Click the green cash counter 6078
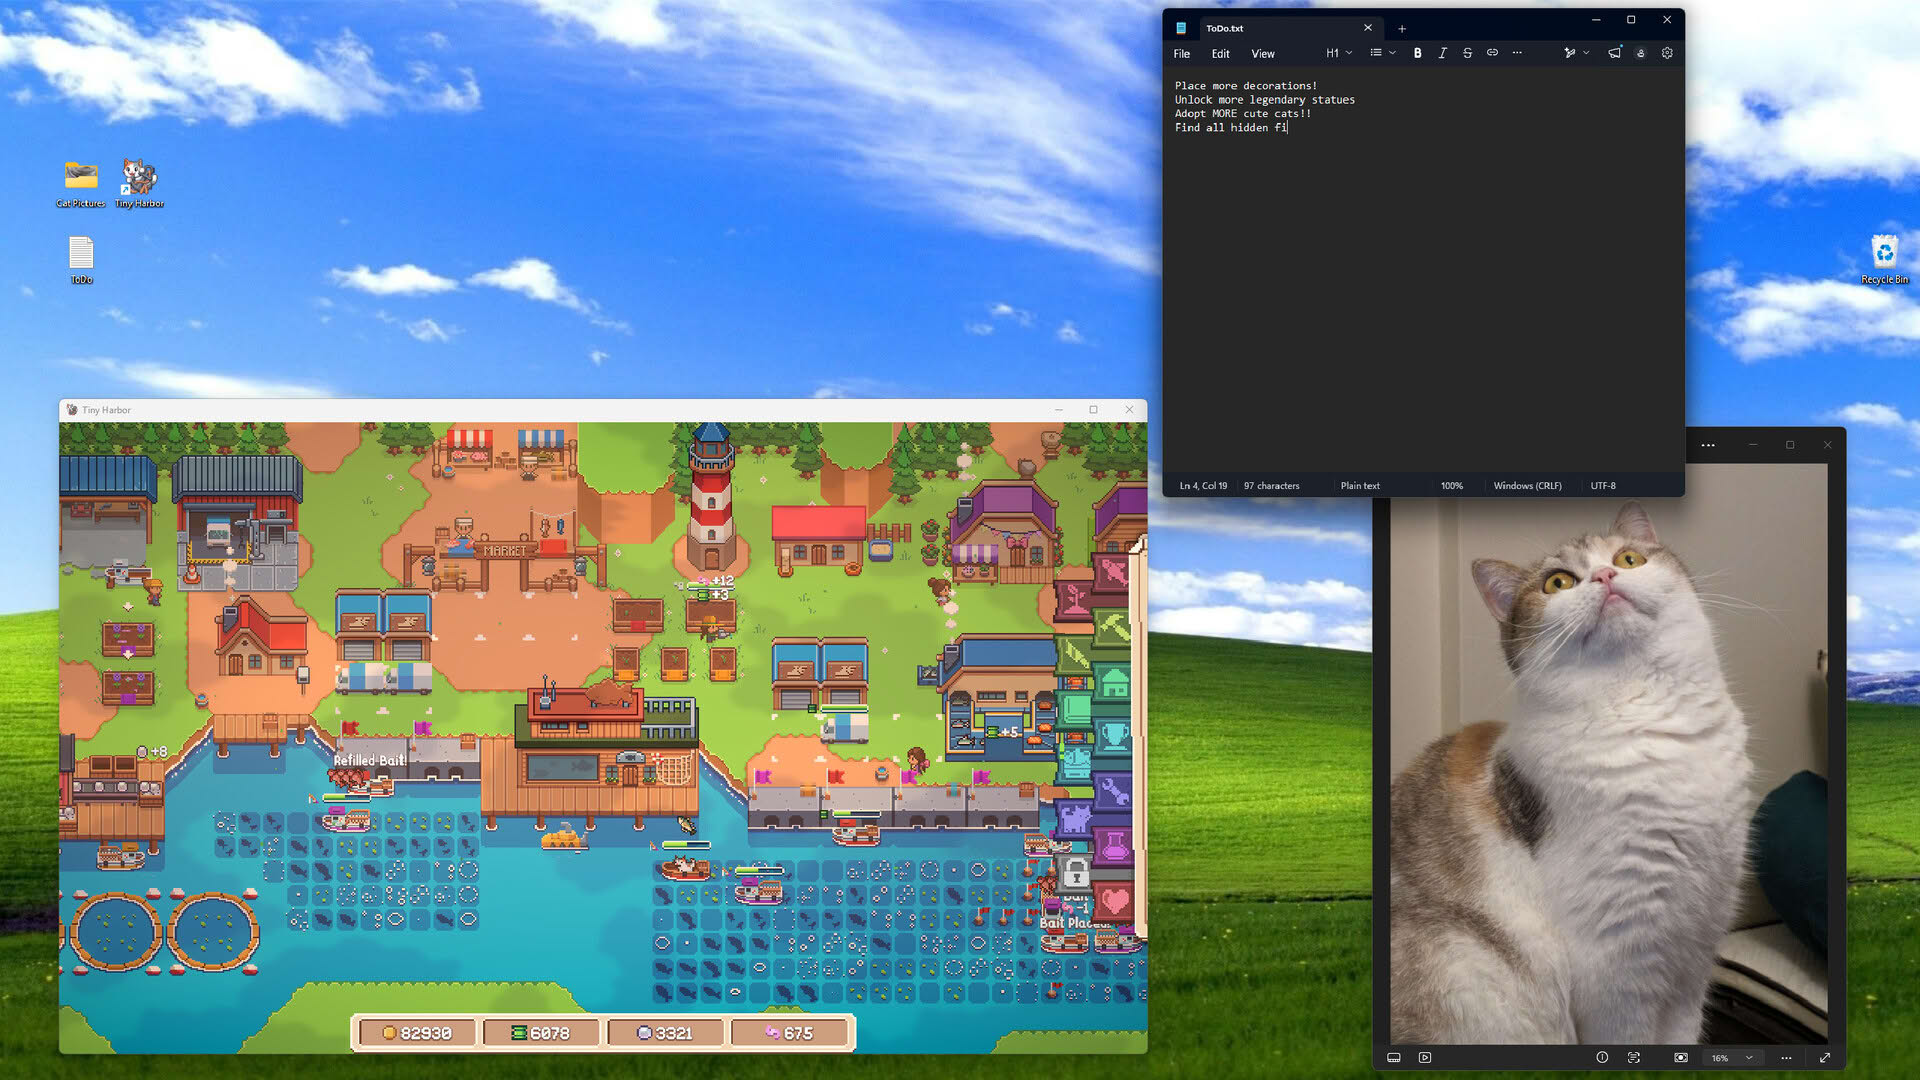This screenshot has width=1920, height=1080. [541, 1033]
